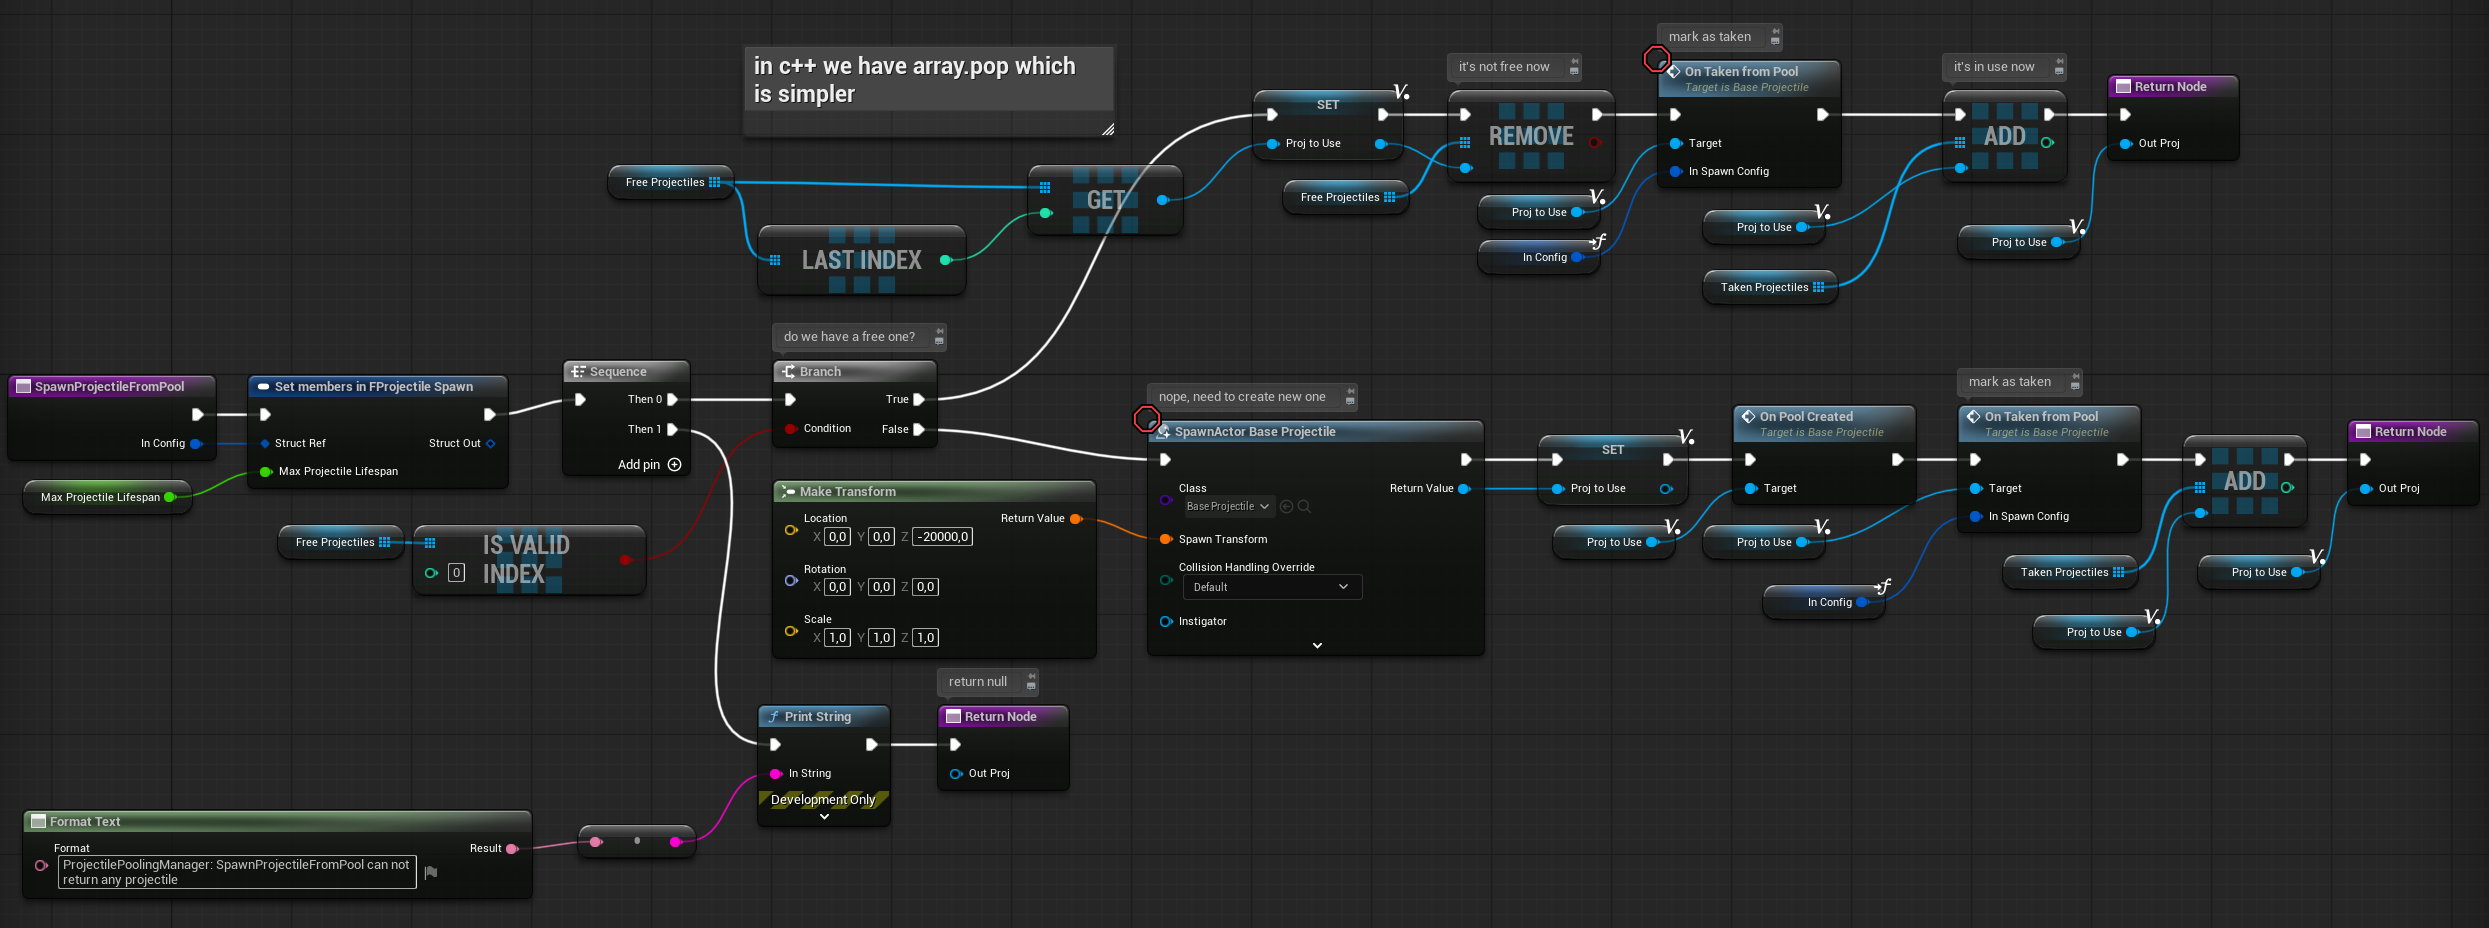Toggle breakpoint on top On Taken from Pool node
The image size is (2489, 928).
[1656, 59]
